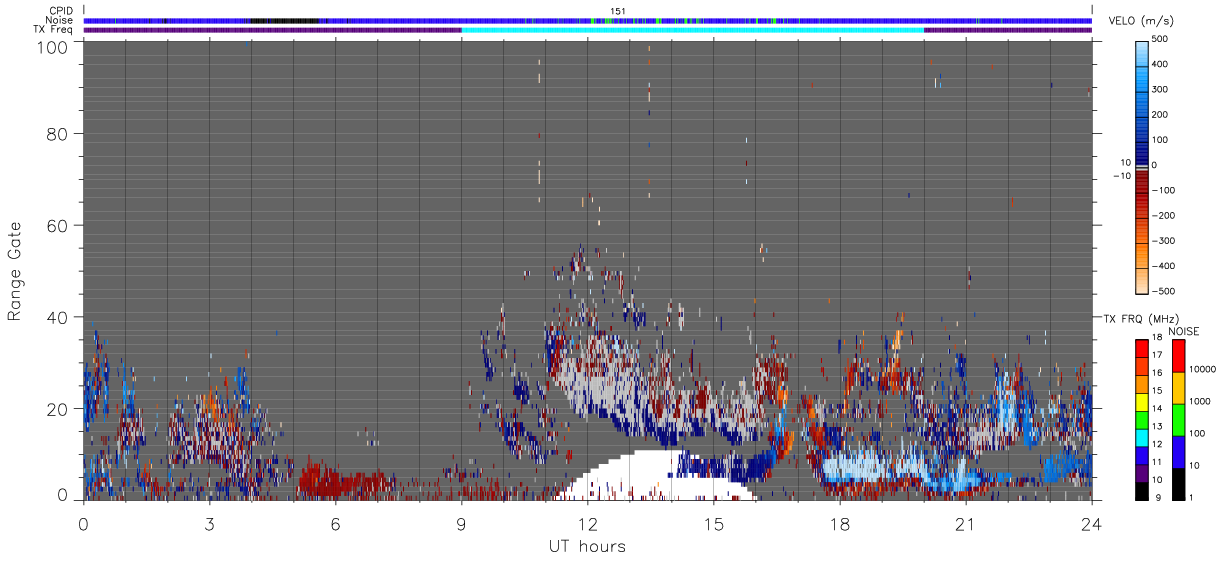Click the blue NOISE legend swatch

1178,450
